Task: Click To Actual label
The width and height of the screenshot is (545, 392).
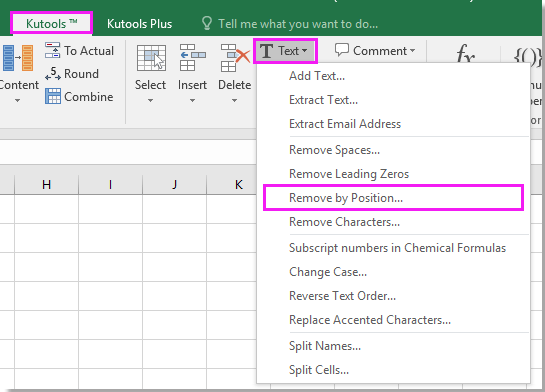Action: tap(89, 51)
